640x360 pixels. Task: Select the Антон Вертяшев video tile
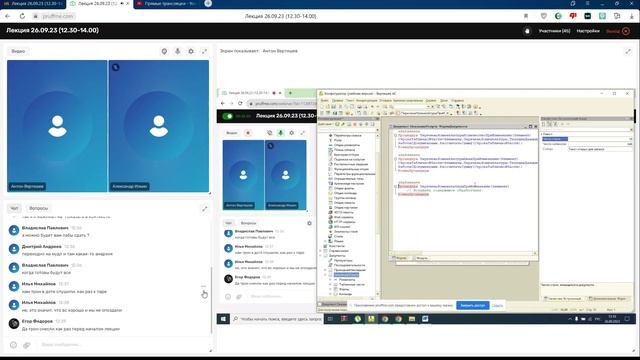(x=57, y=126)
